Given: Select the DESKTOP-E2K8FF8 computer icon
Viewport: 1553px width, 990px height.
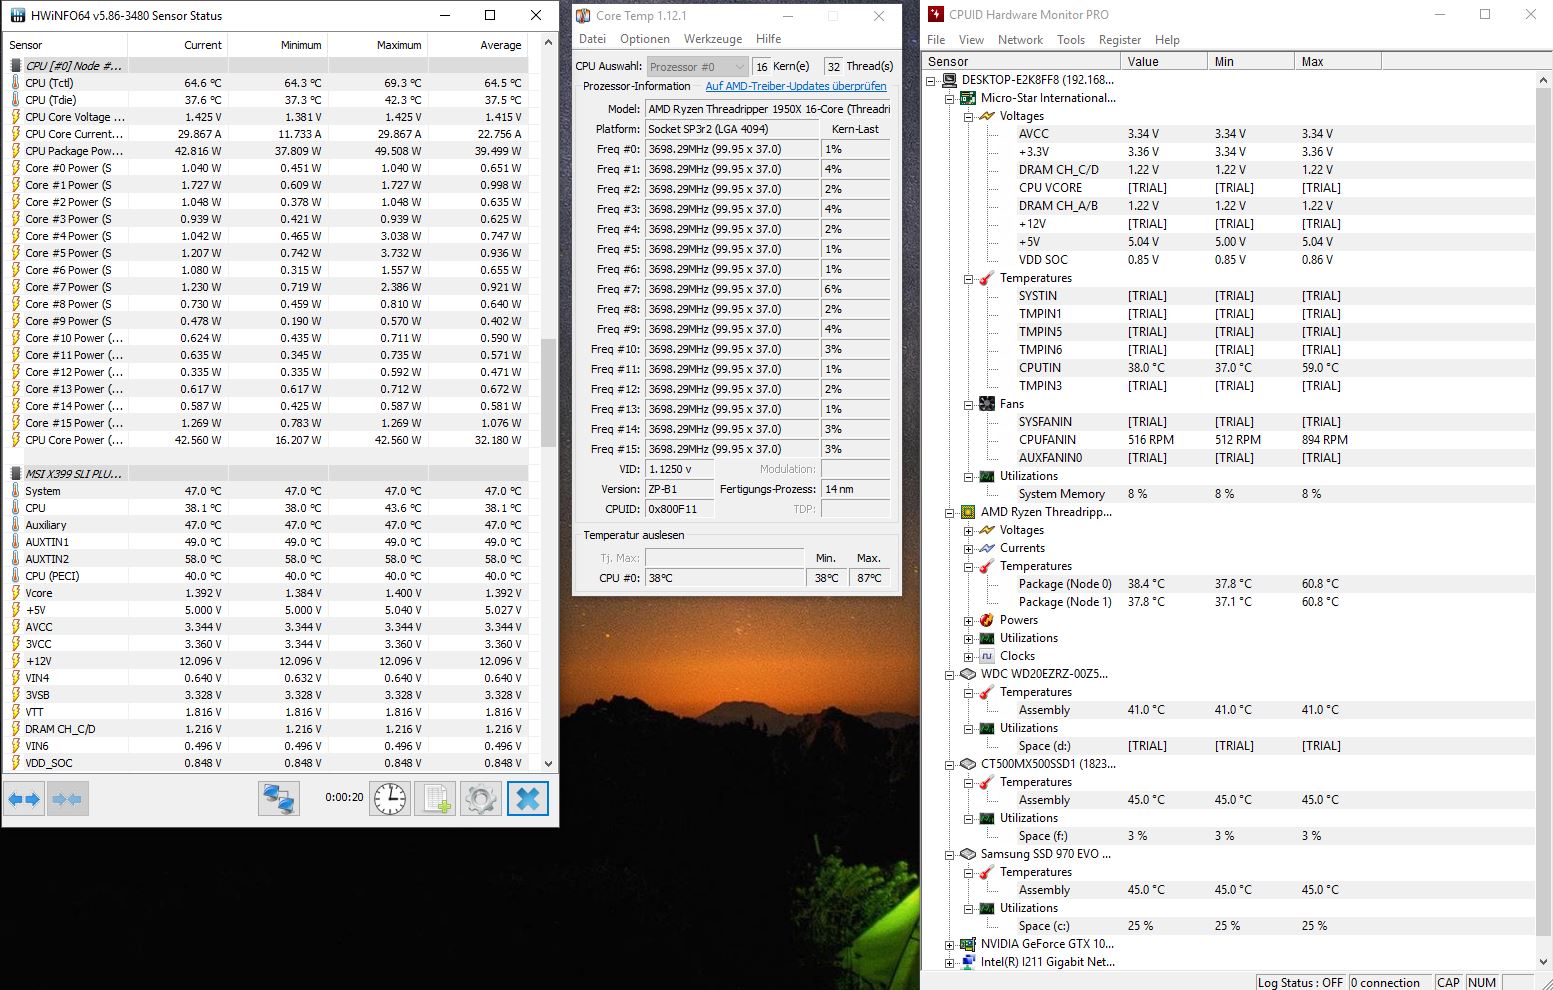Looking at the screenshot, I should (x=948, y=80).
